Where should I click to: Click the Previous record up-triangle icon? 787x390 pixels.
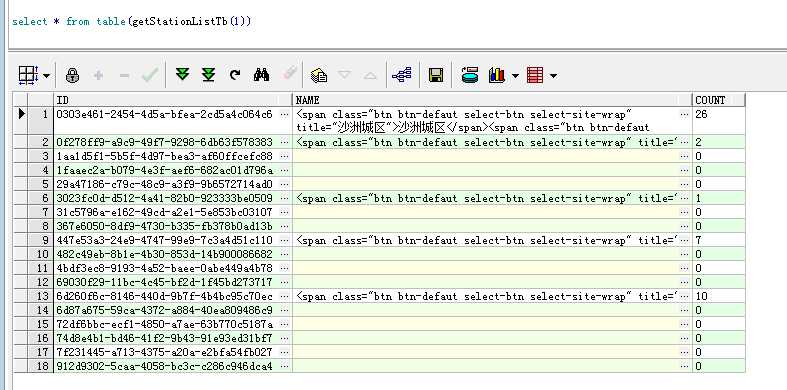pyautogui.click(x=370, y=76)
